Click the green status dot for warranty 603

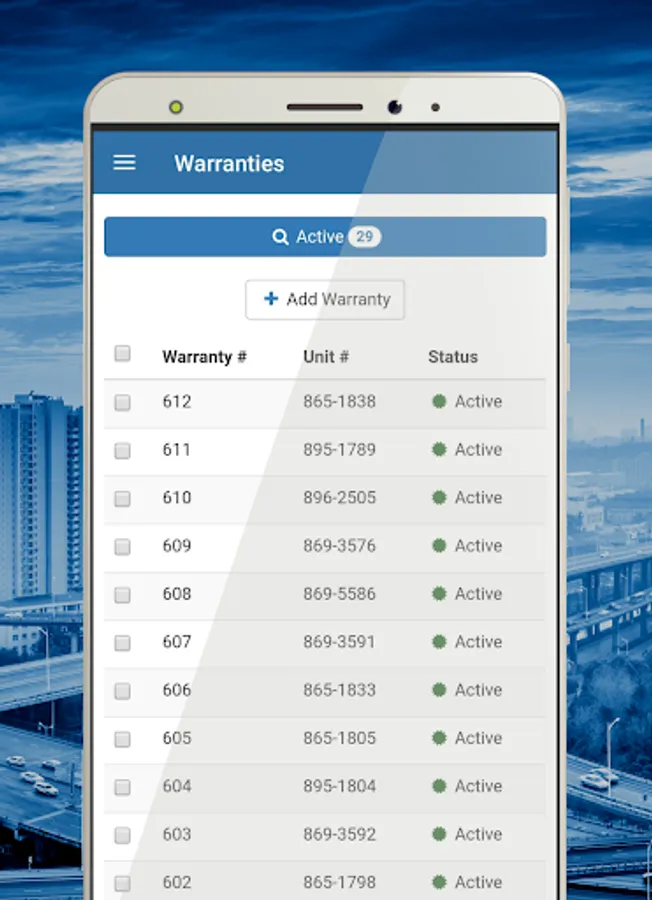click(439, 834)
